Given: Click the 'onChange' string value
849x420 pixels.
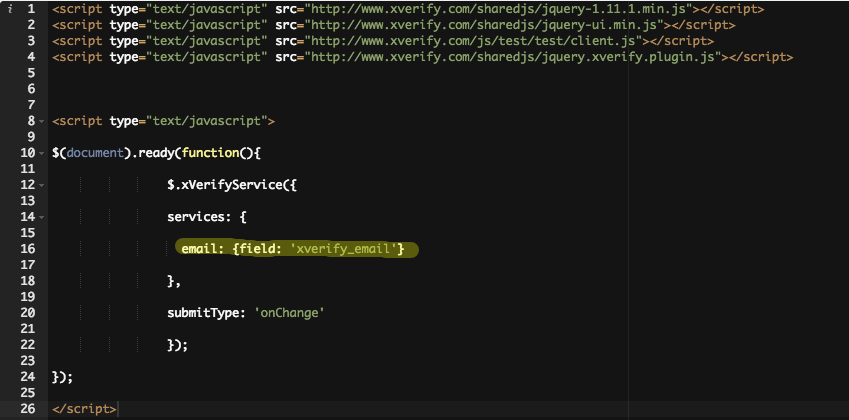Looking at the screenshot, I should pos(290,313).
